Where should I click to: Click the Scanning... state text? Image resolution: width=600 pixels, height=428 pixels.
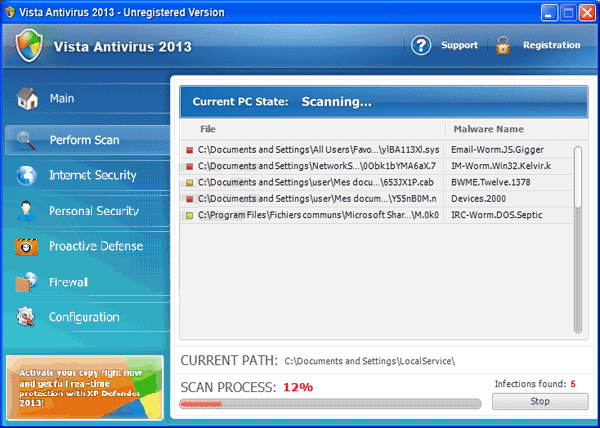[x=336, y=102]
